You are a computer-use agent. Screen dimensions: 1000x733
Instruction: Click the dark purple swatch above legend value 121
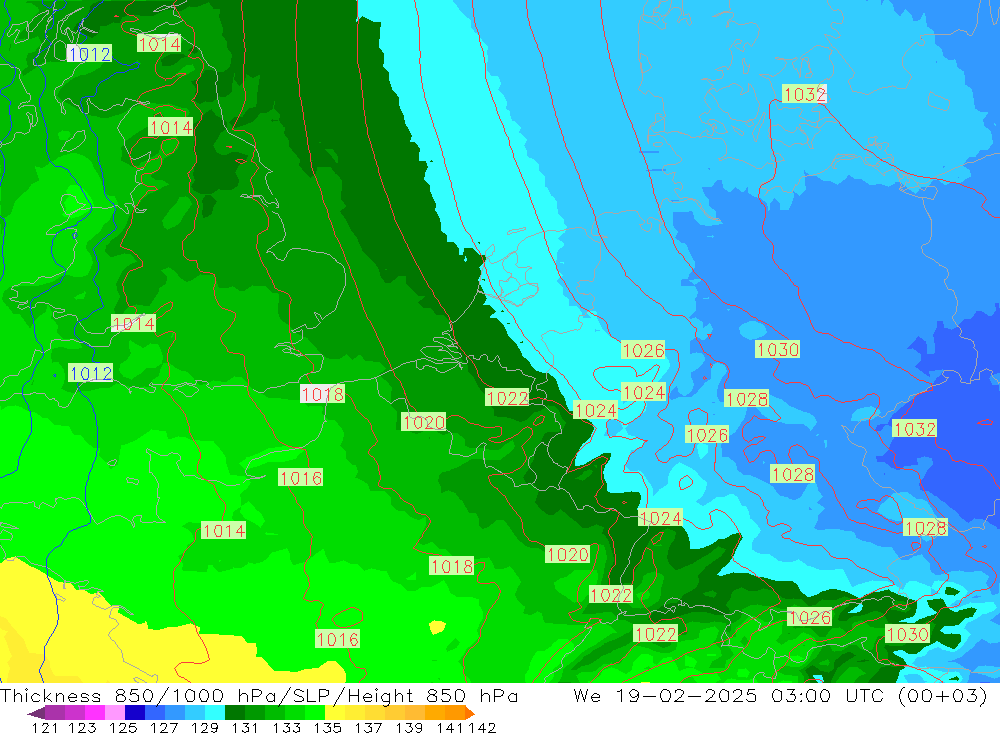55,713
